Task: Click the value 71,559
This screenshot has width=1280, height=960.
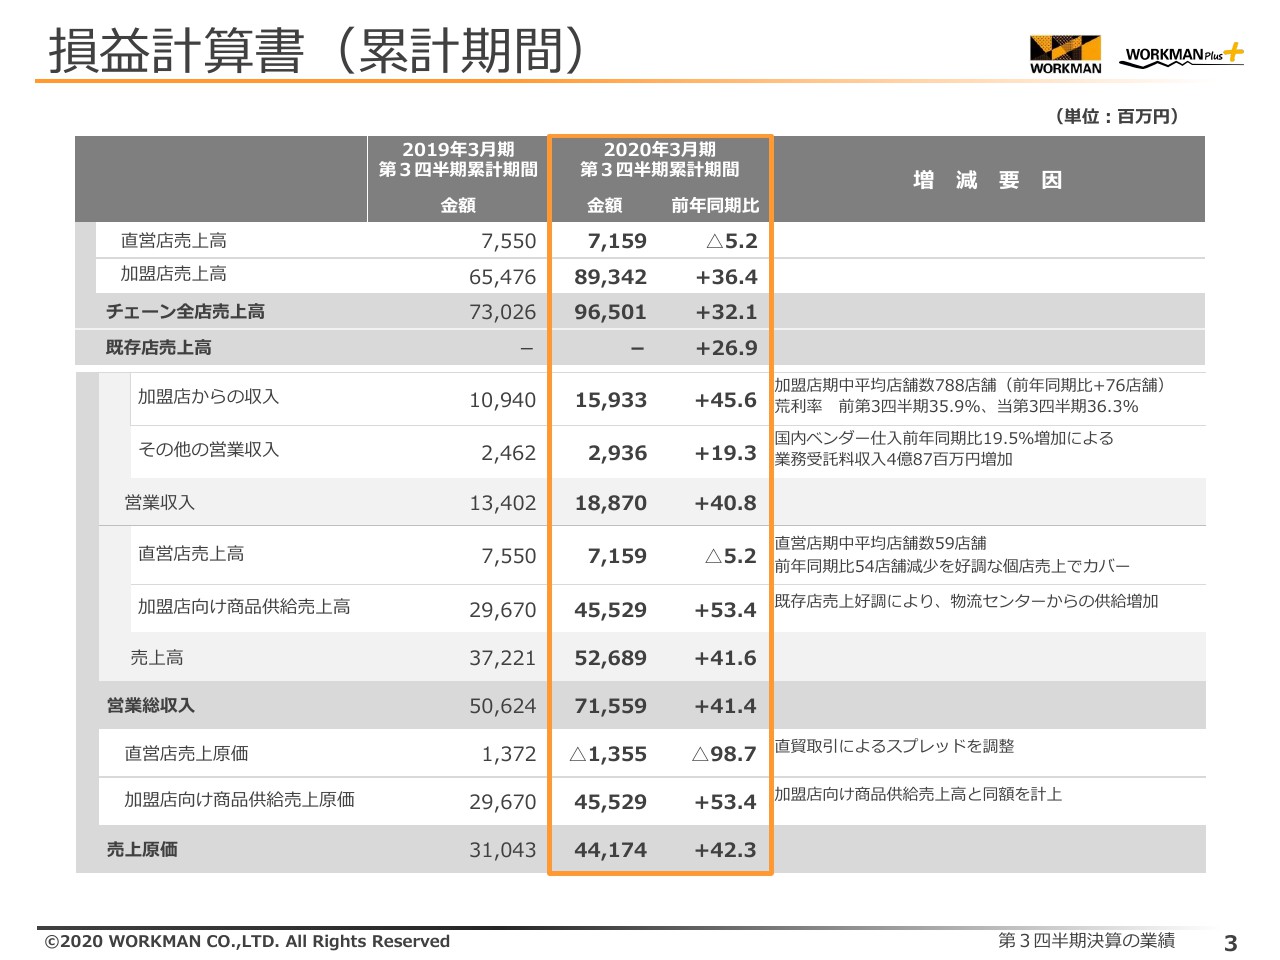Action: (610, 706)
